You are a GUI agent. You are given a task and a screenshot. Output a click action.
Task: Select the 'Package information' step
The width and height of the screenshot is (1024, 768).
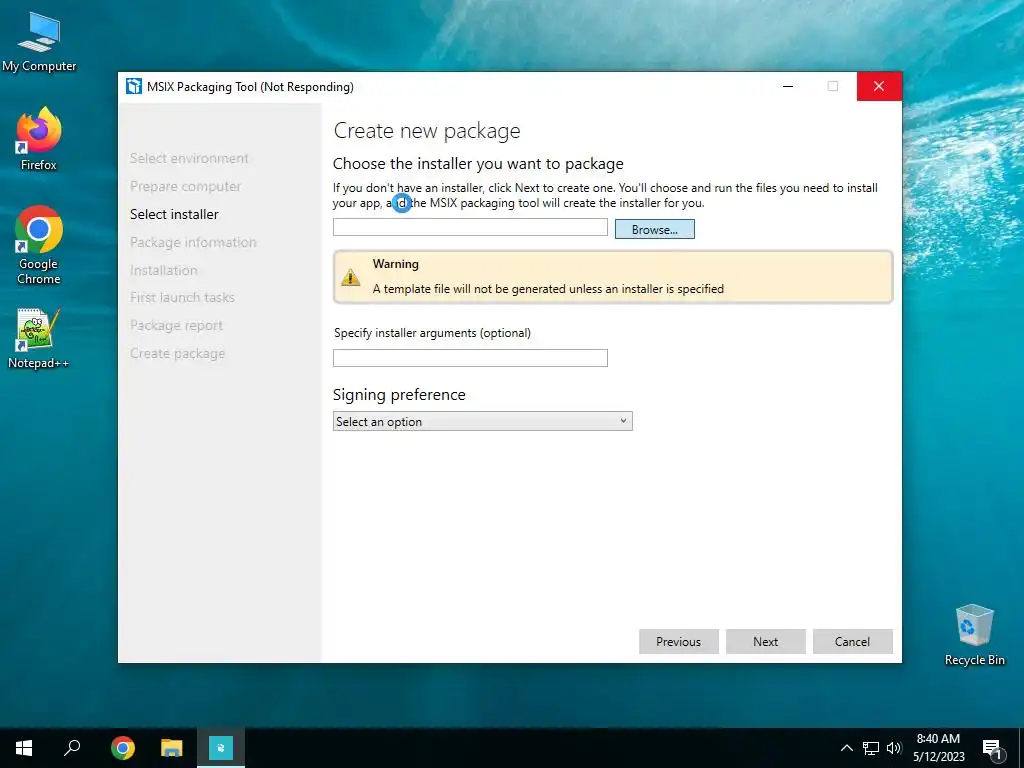pyautogui.click(x=193, y=242)
